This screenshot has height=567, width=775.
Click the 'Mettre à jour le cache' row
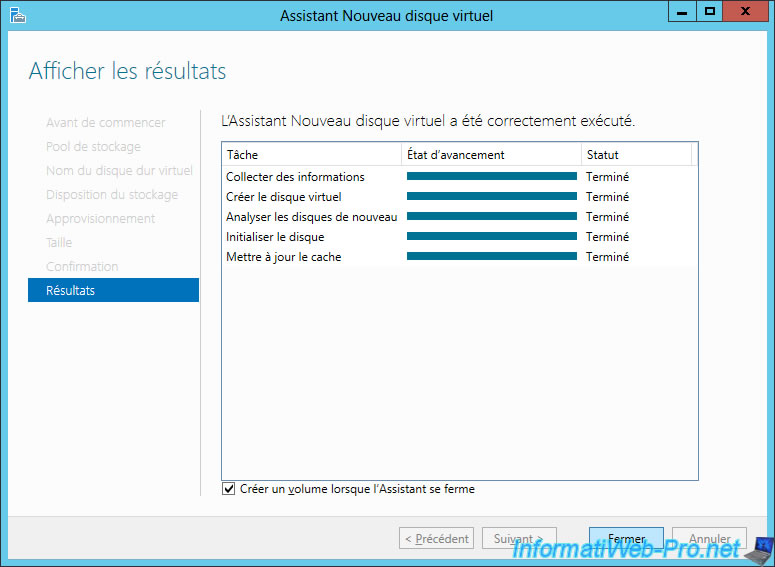click(460, 257)
